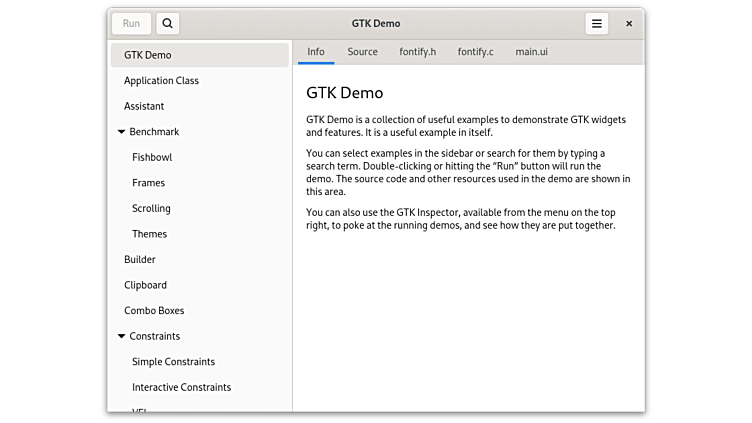Screen dimensions: 752x423
Task: Click the search magnifier icon
Action: click(x=168, y=23)
